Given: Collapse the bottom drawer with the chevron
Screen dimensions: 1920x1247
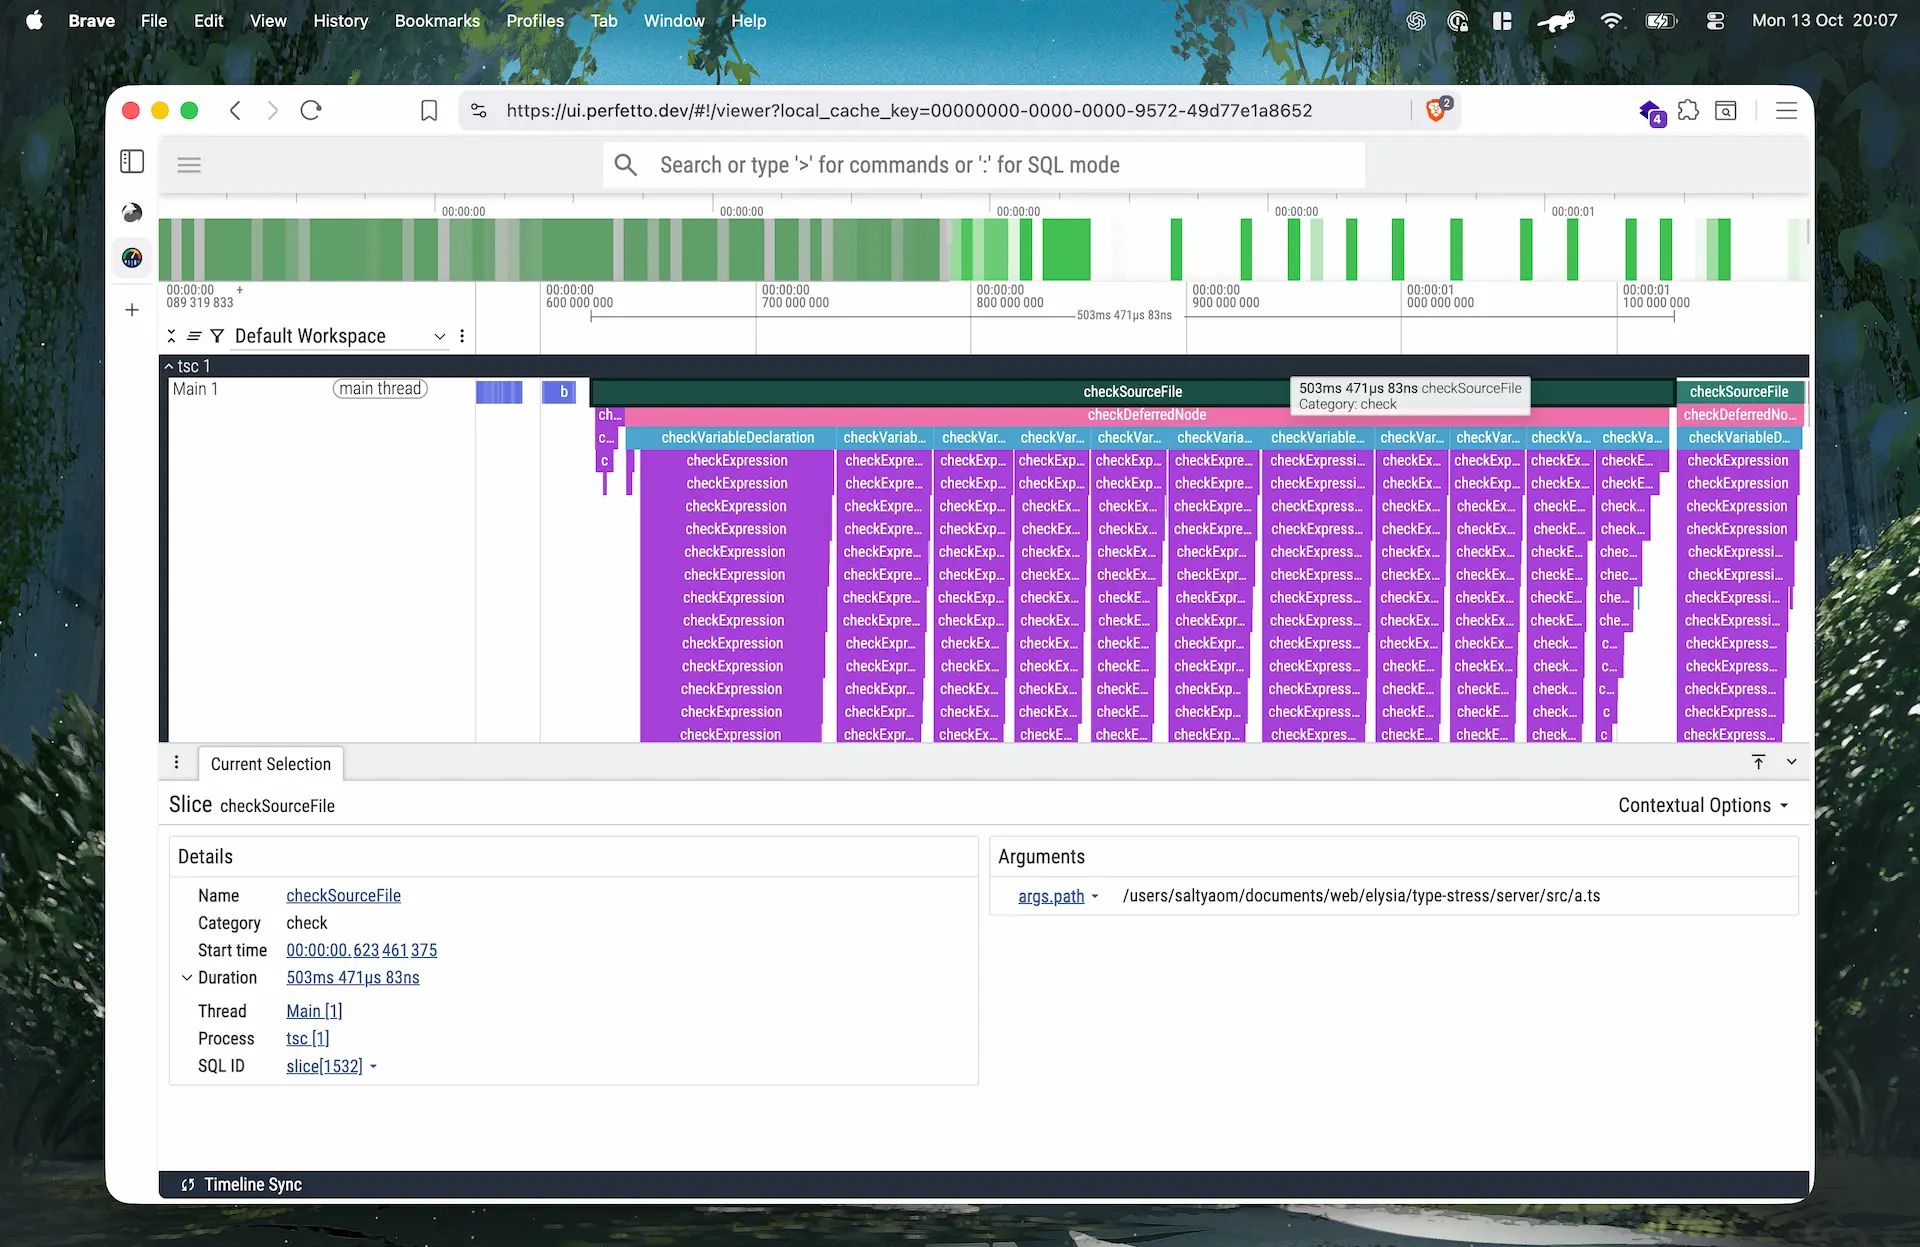Looking at the screenshot, I should tap(1791, 762).
